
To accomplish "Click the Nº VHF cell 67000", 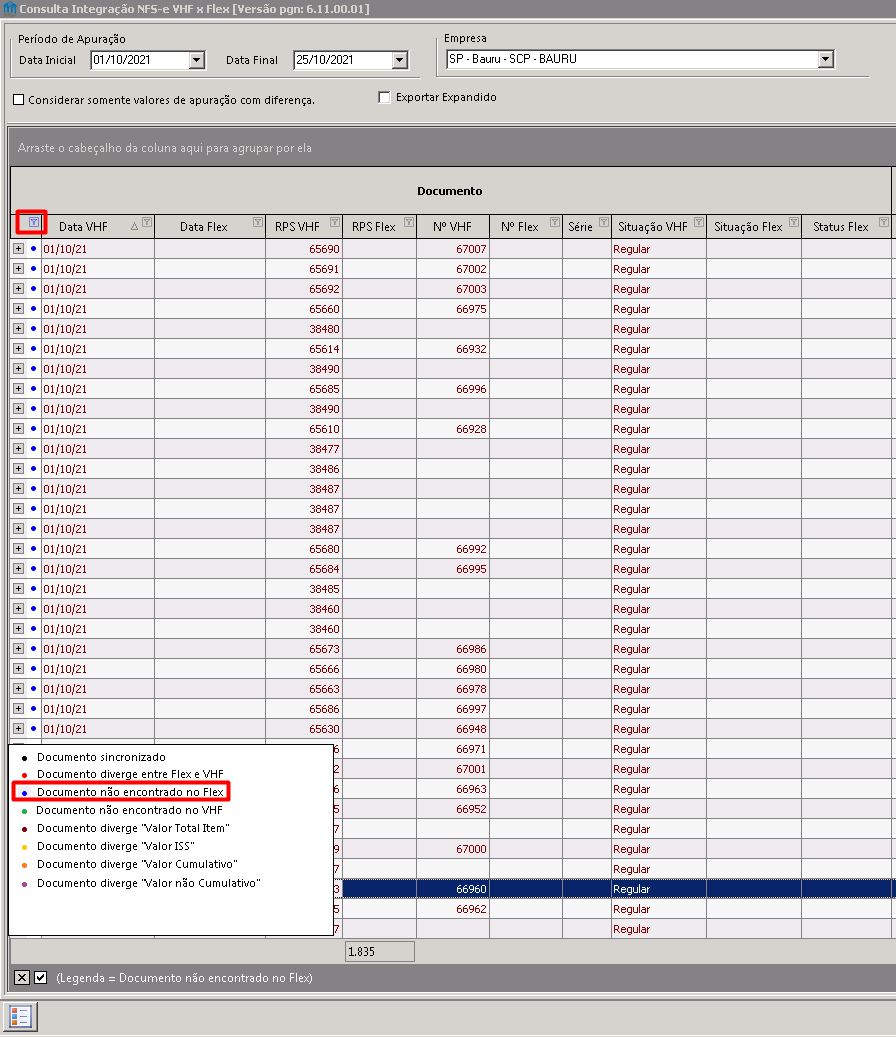I will coord(453,849).
